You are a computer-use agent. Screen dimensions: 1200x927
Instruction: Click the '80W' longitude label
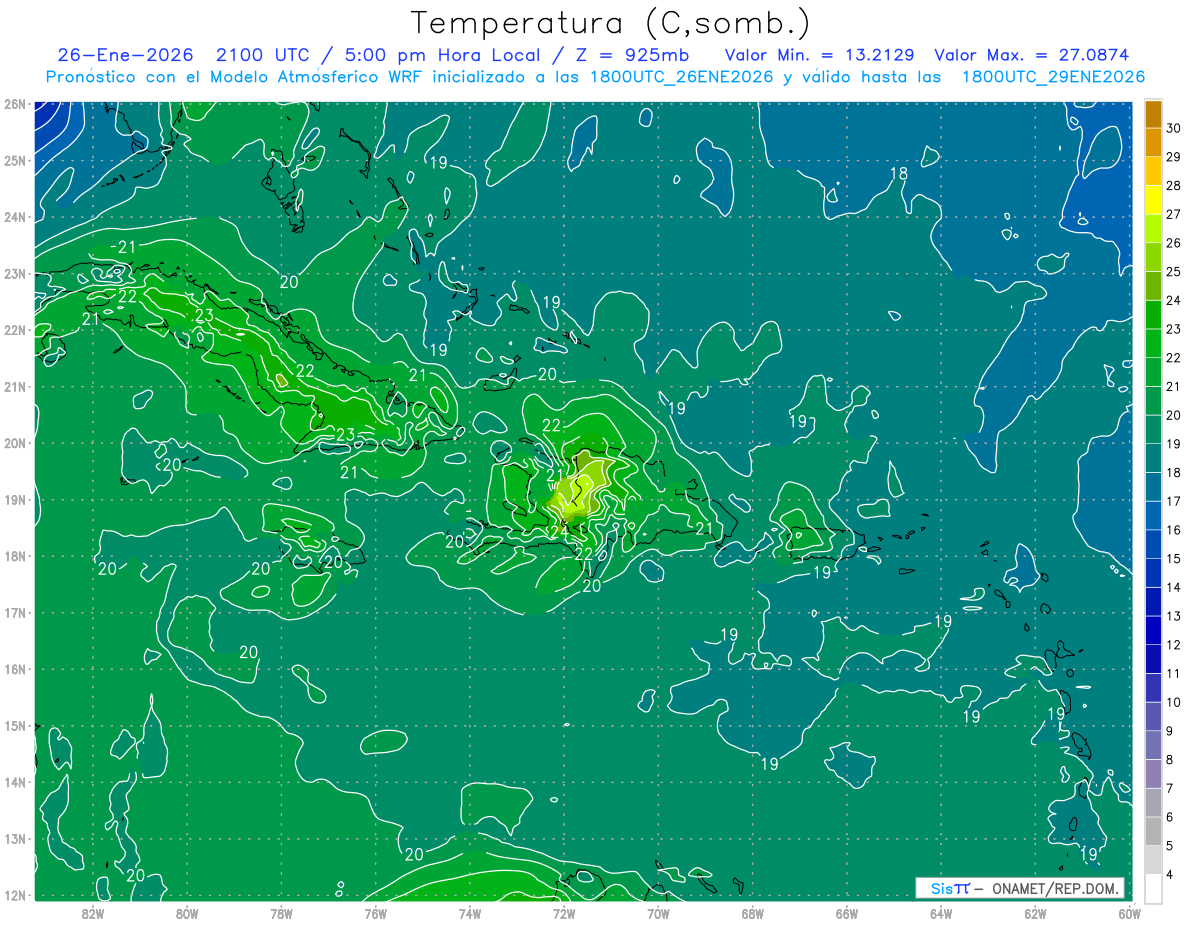point(186,912)
